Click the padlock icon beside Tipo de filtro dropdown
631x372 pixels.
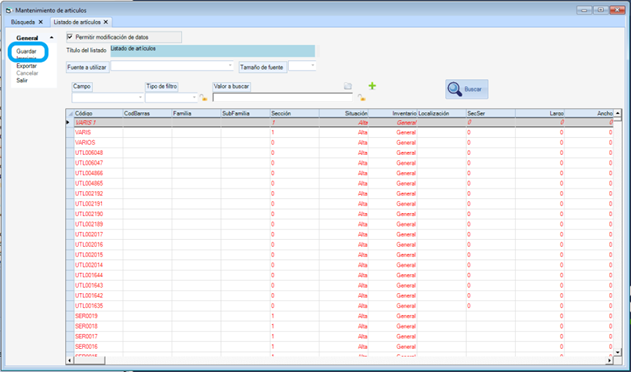click(204, 97)
